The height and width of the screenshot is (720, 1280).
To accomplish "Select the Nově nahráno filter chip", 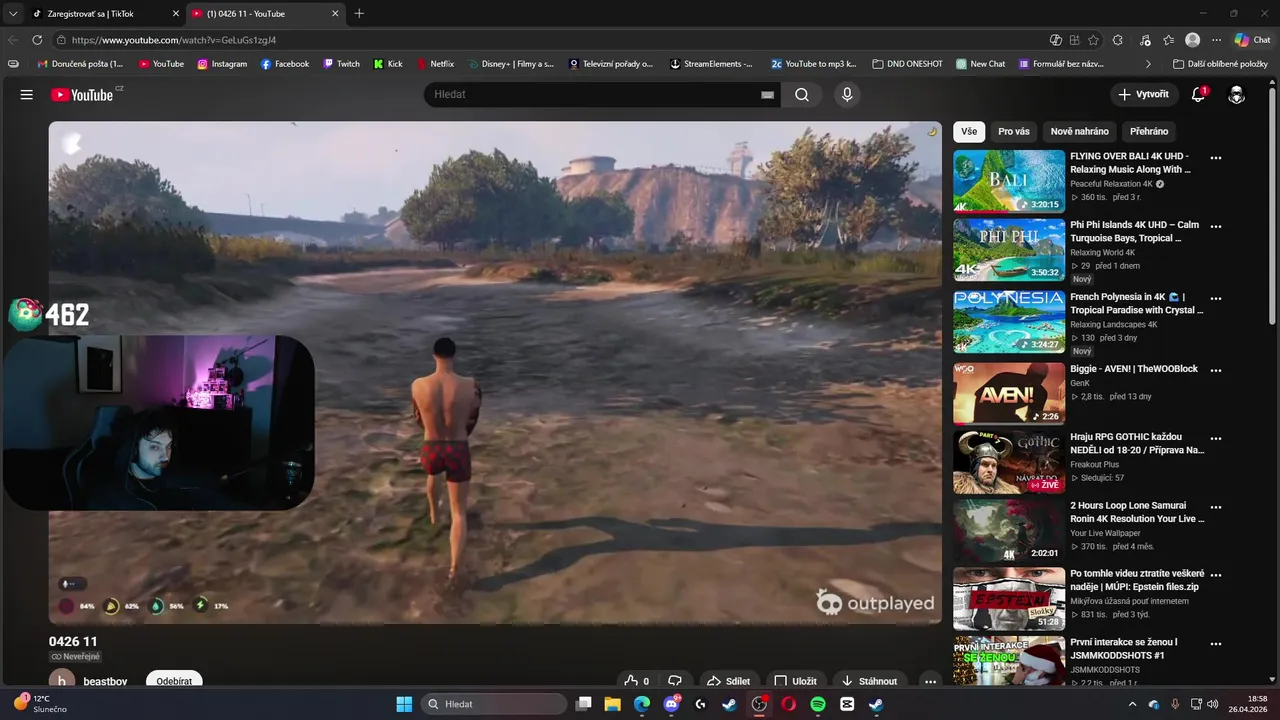I will coord(1079,131).
